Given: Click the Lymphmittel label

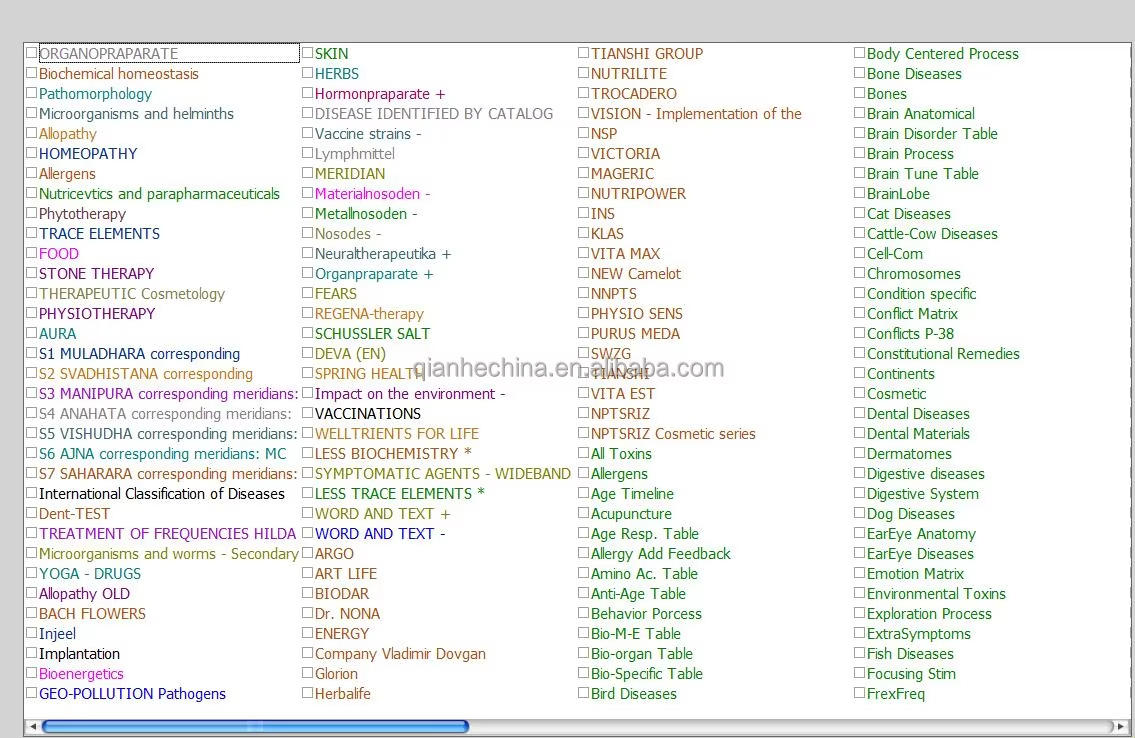Looking at the screenshot, I should coord(355,154).
